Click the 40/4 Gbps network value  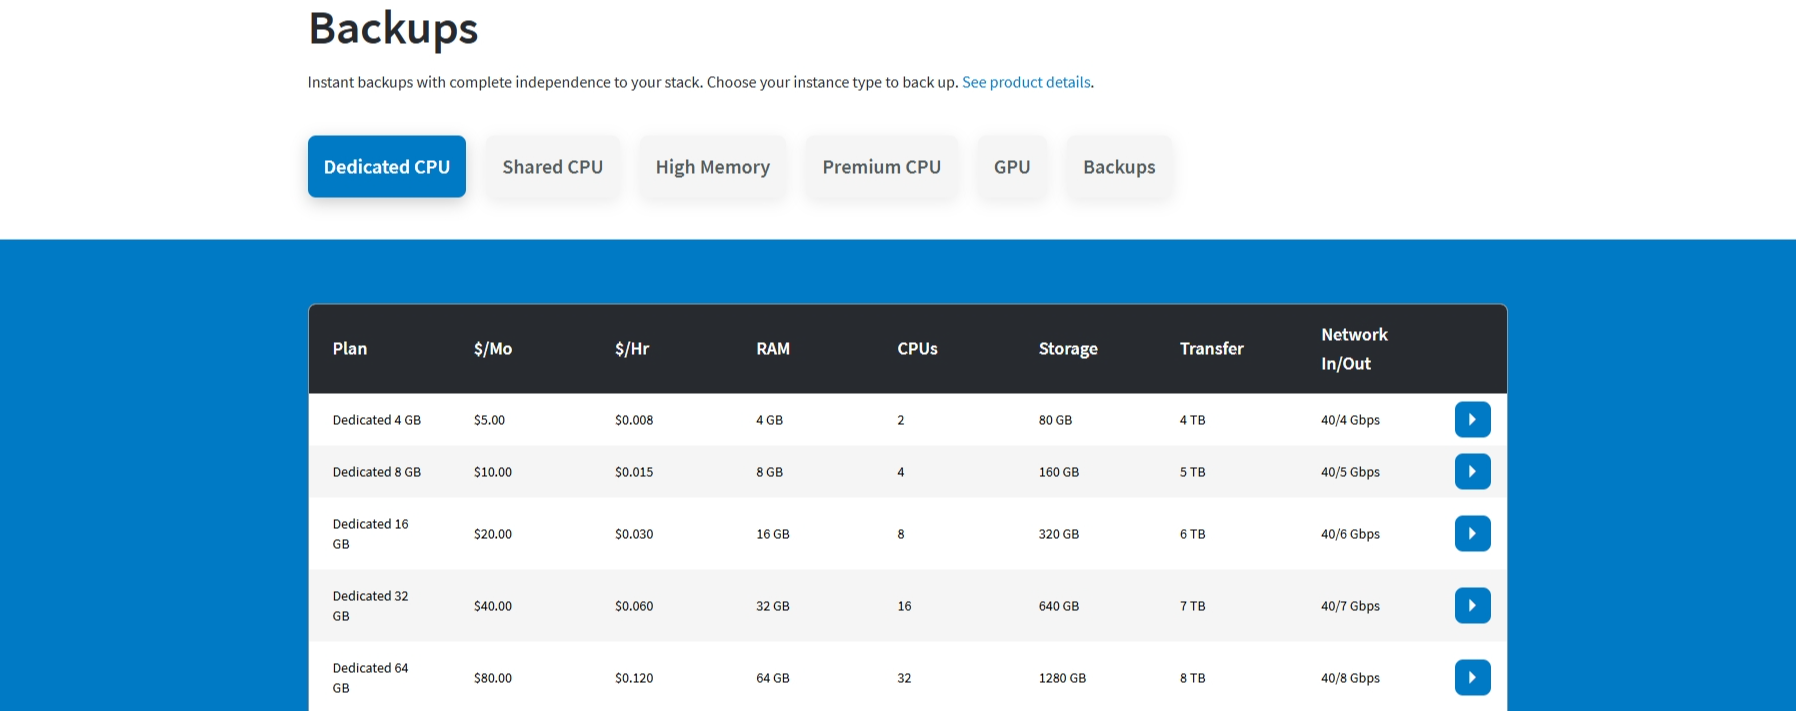[1350, 420]
